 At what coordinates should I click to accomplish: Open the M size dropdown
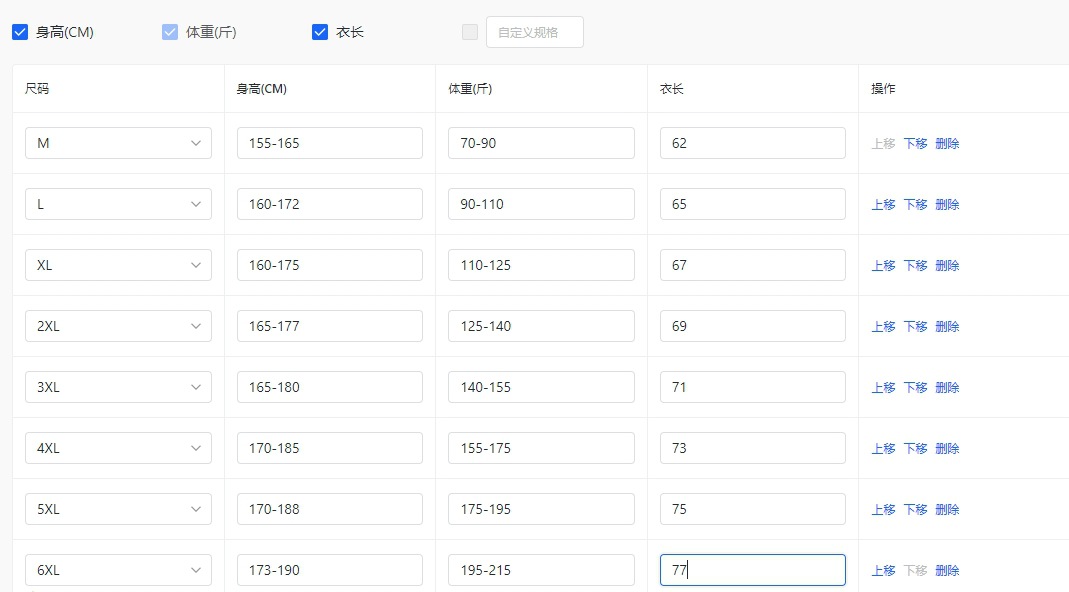(118, 143)
